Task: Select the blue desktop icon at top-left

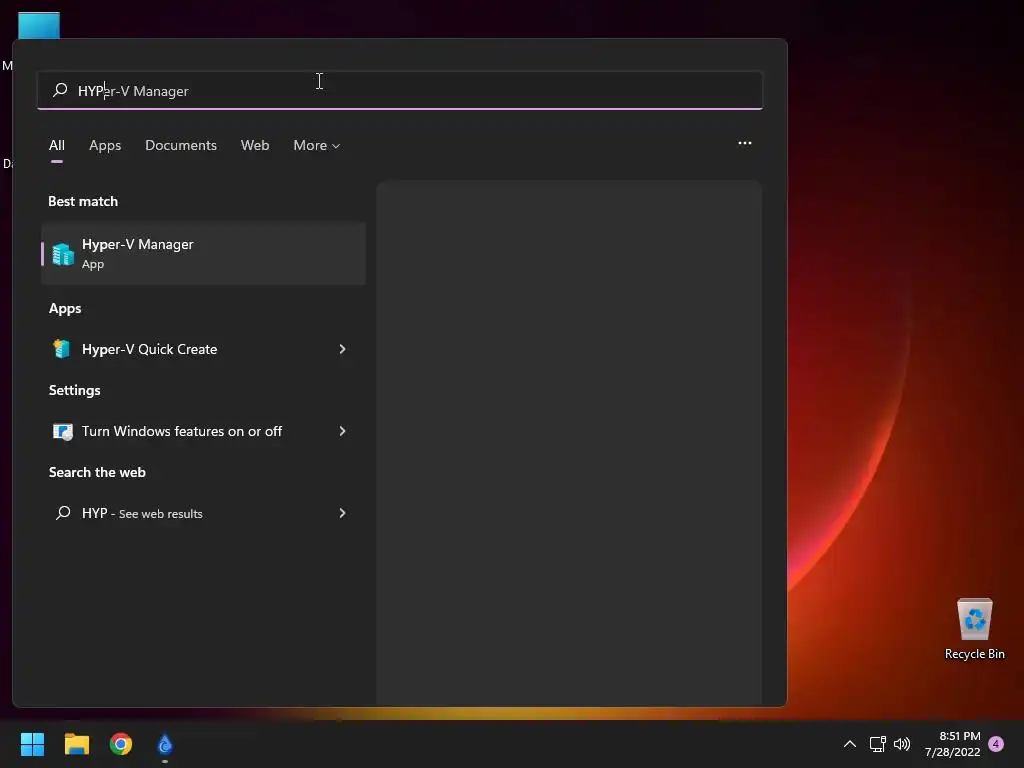Action: tap(39, 25)
